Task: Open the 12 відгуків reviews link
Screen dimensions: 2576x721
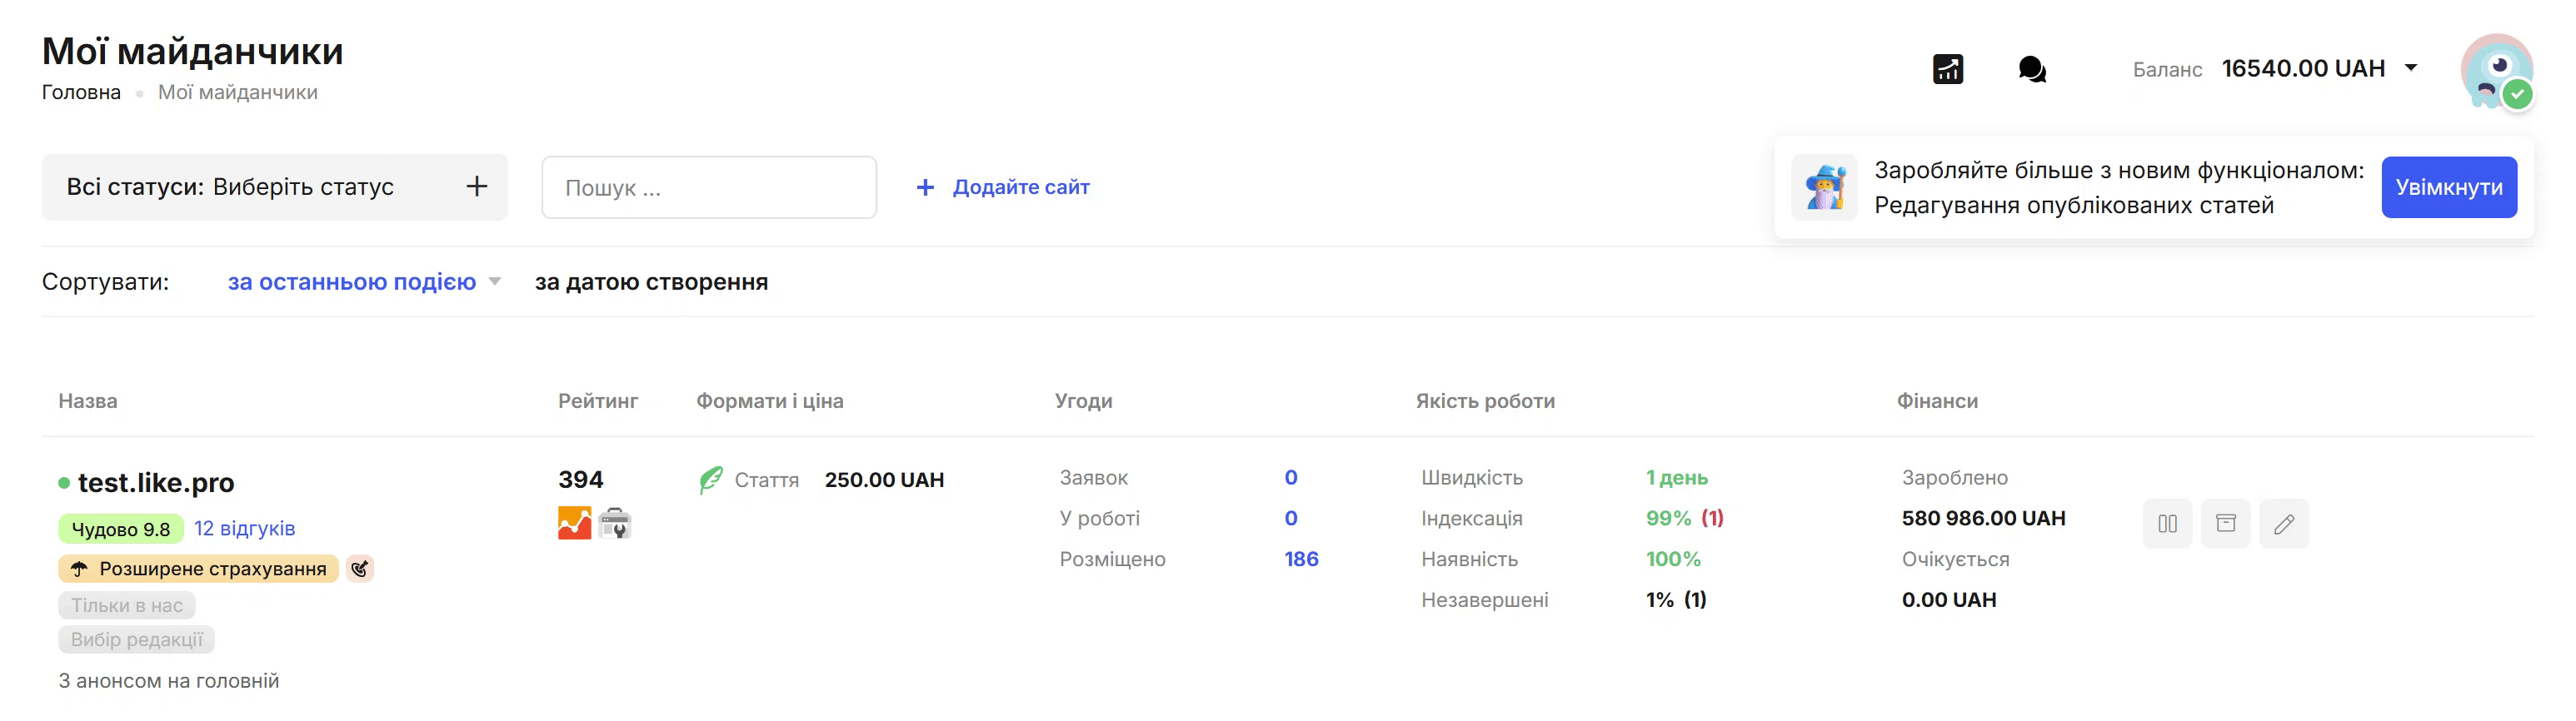Action: tap(244, 529)
